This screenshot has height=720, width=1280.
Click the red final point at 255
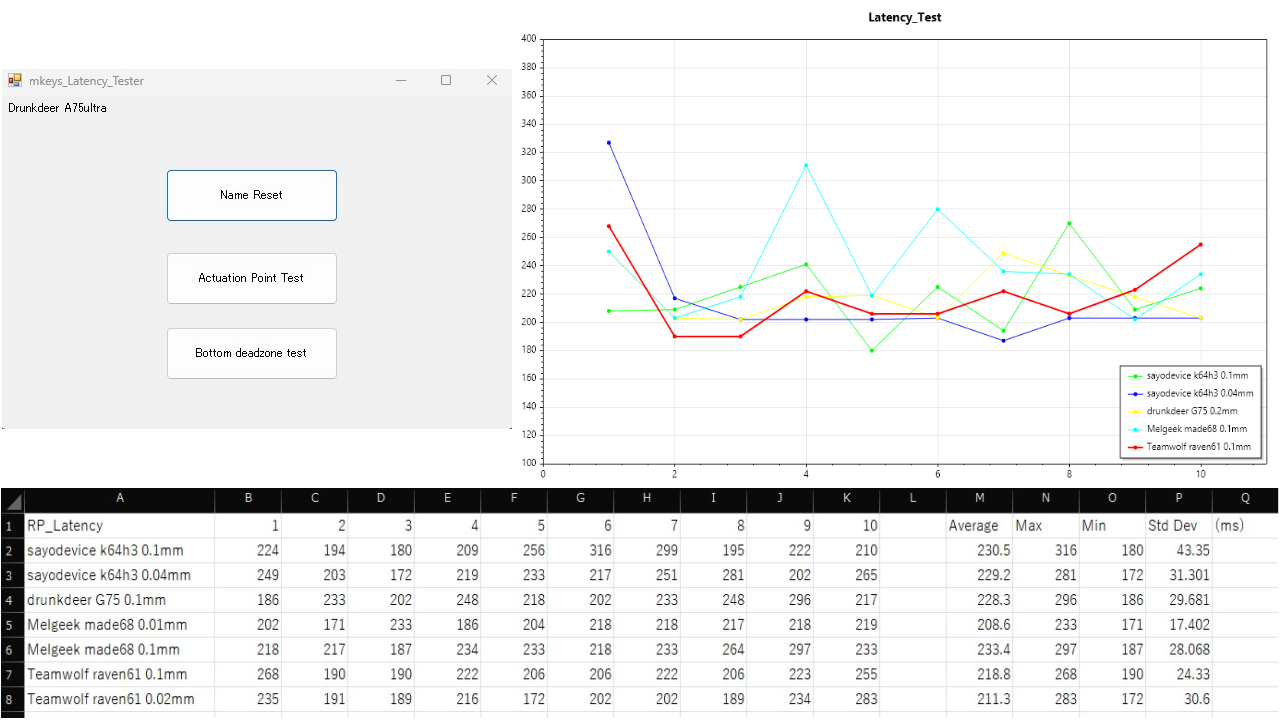(1200, 244)
